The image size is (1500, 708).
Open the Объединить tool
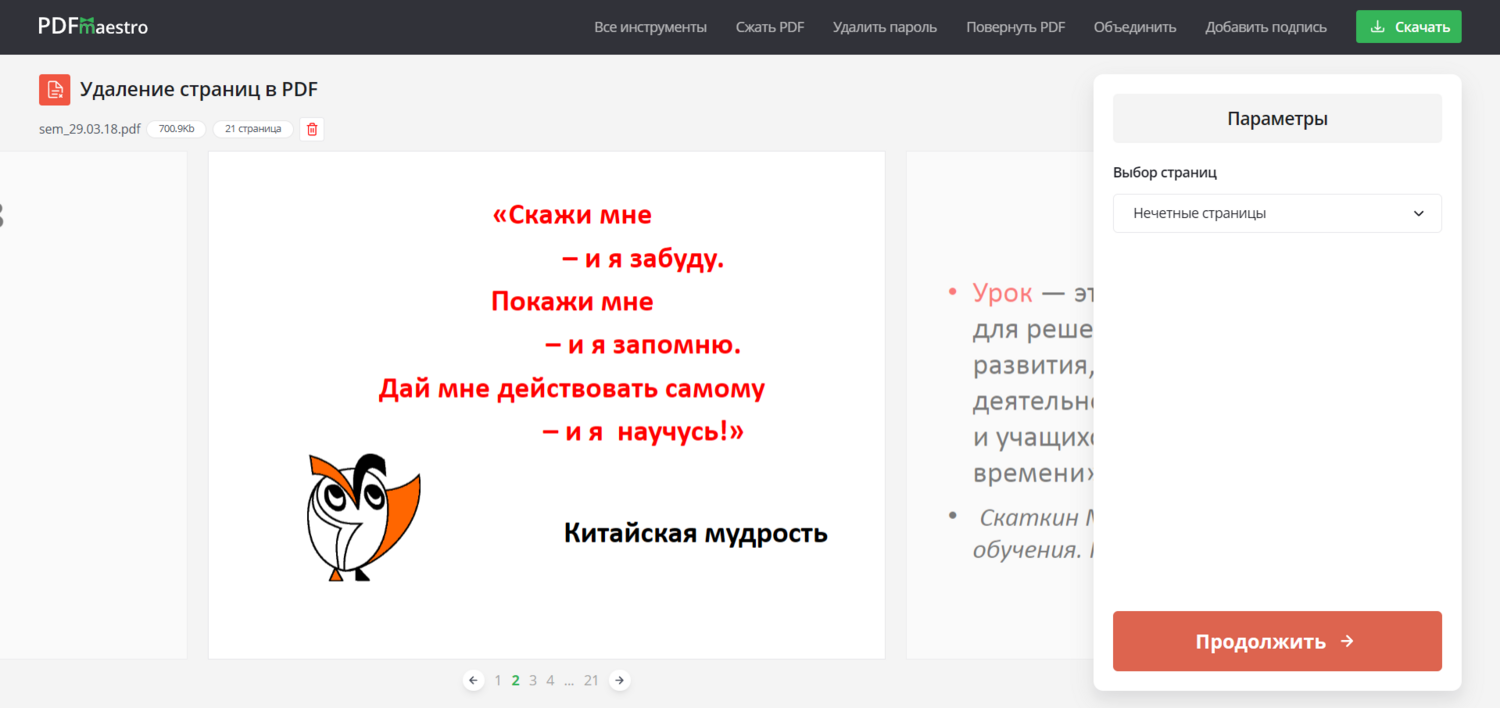tap(1135, 27)
